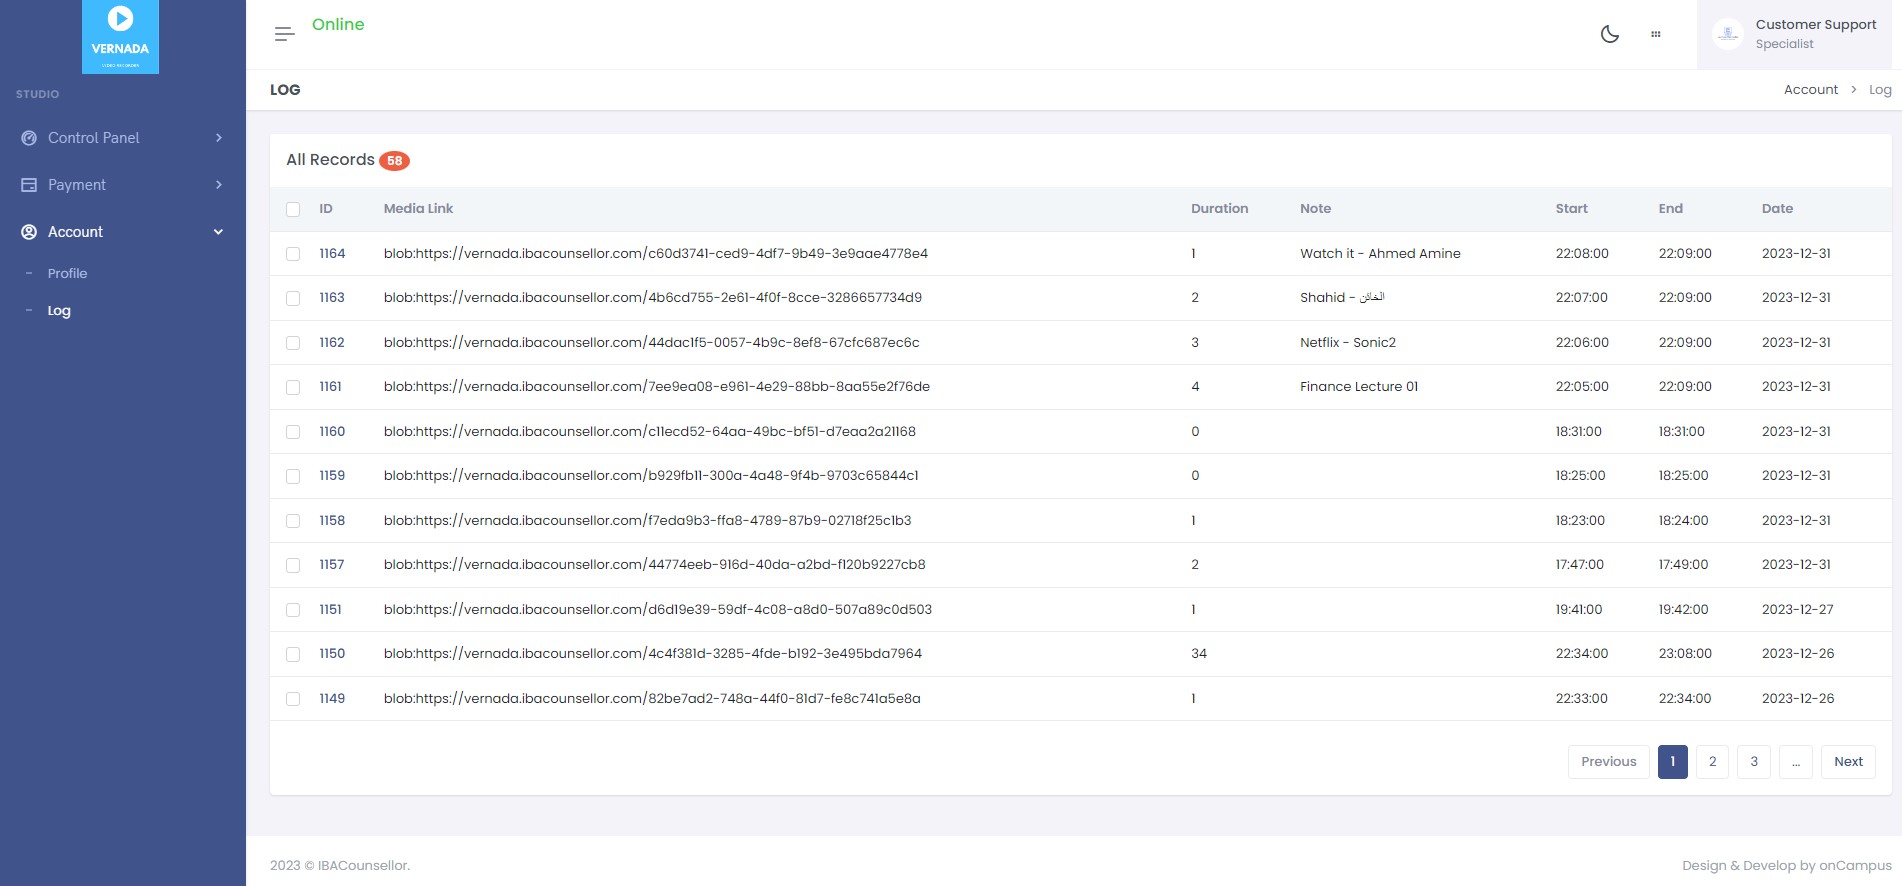Click the user avatar icon

tap(1727, 34)
